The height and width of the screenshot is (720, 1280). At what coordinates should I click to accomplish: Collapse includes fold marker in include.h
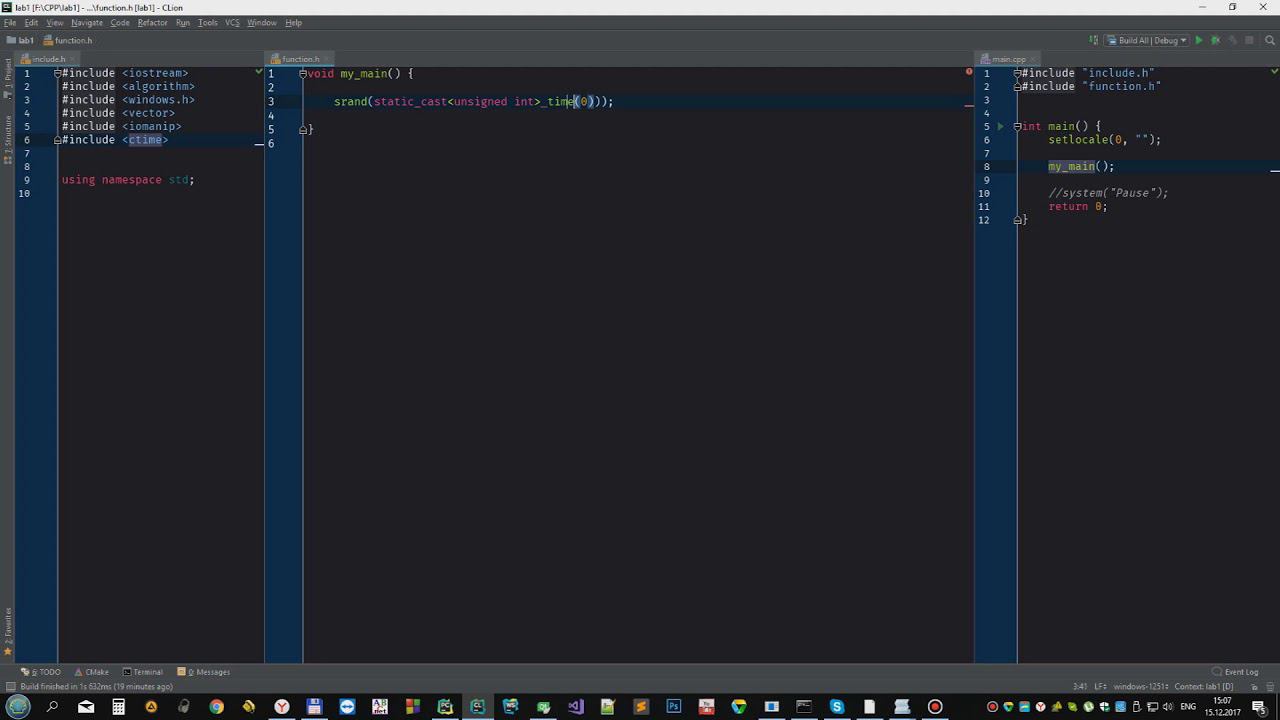[x=57, y=74]
